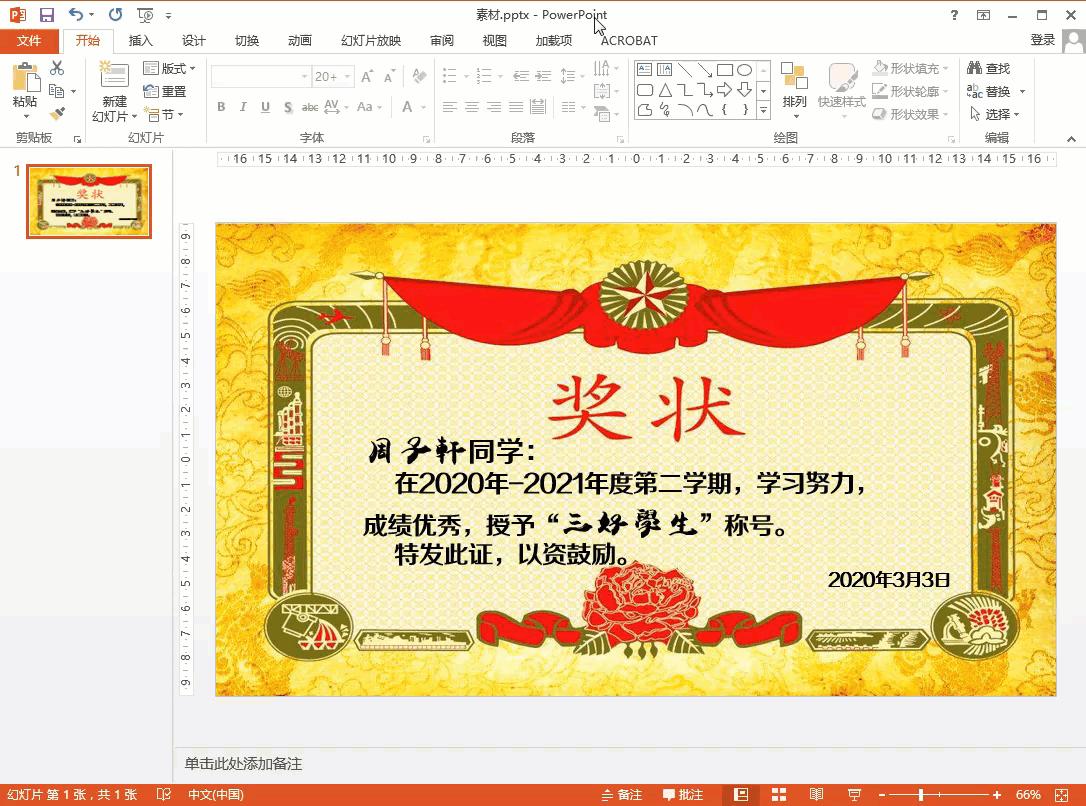
Task: Toggle Italic formatting button
Action: (243, 107)
